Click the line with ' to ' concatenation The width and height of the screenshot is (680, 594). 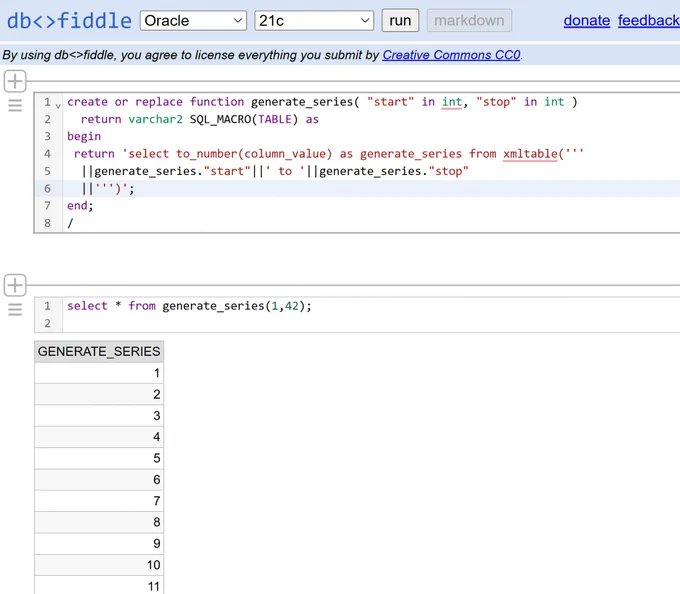(x=275, y=171)
